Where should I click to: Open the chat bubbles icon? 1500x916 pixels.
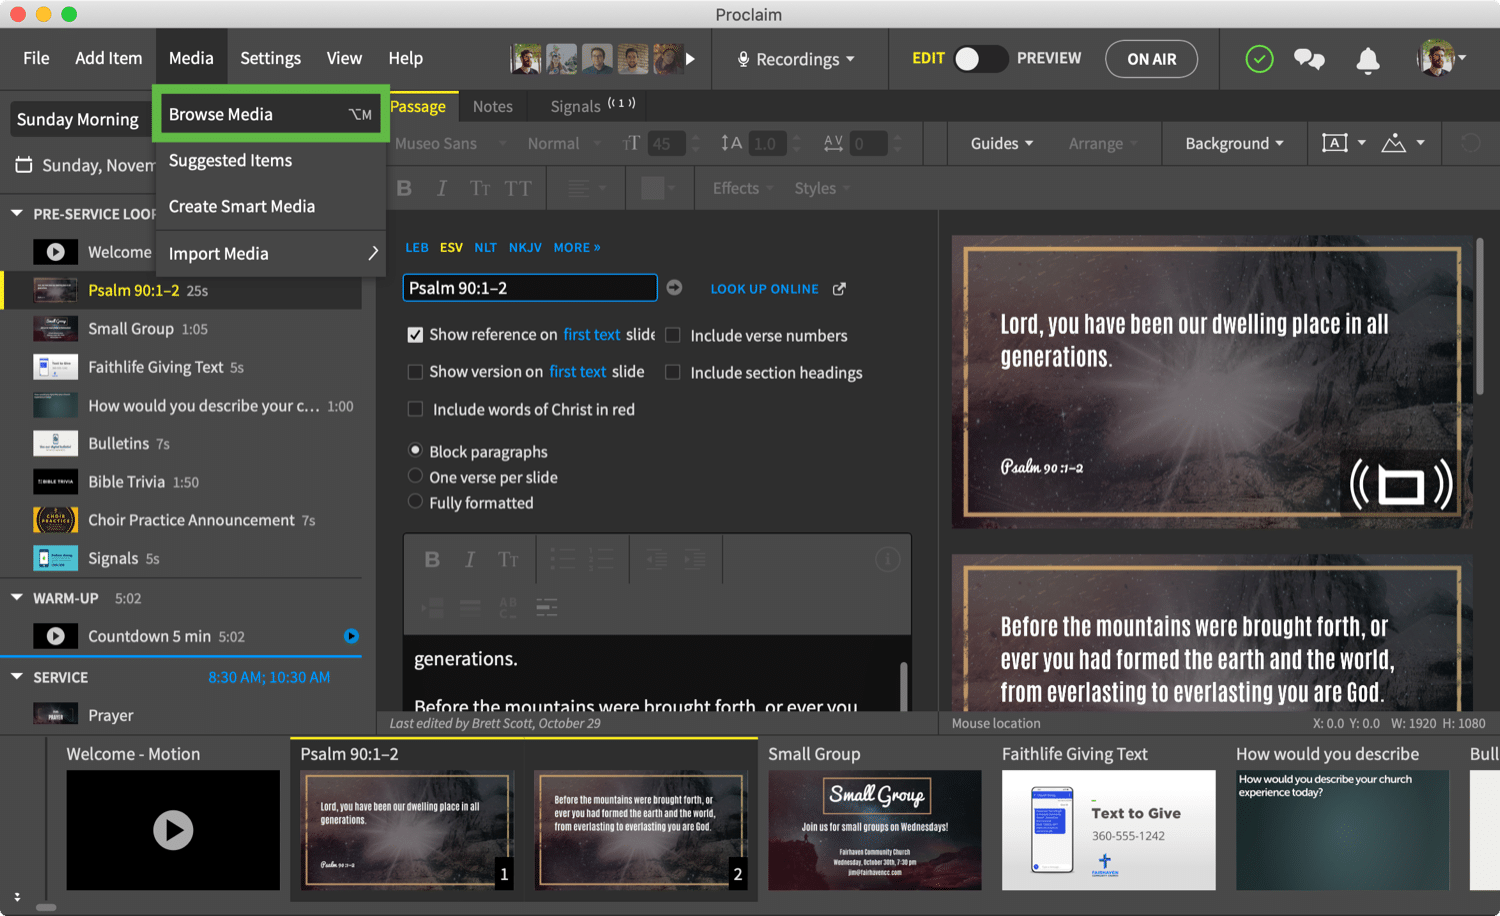(x=1309, y=59)
